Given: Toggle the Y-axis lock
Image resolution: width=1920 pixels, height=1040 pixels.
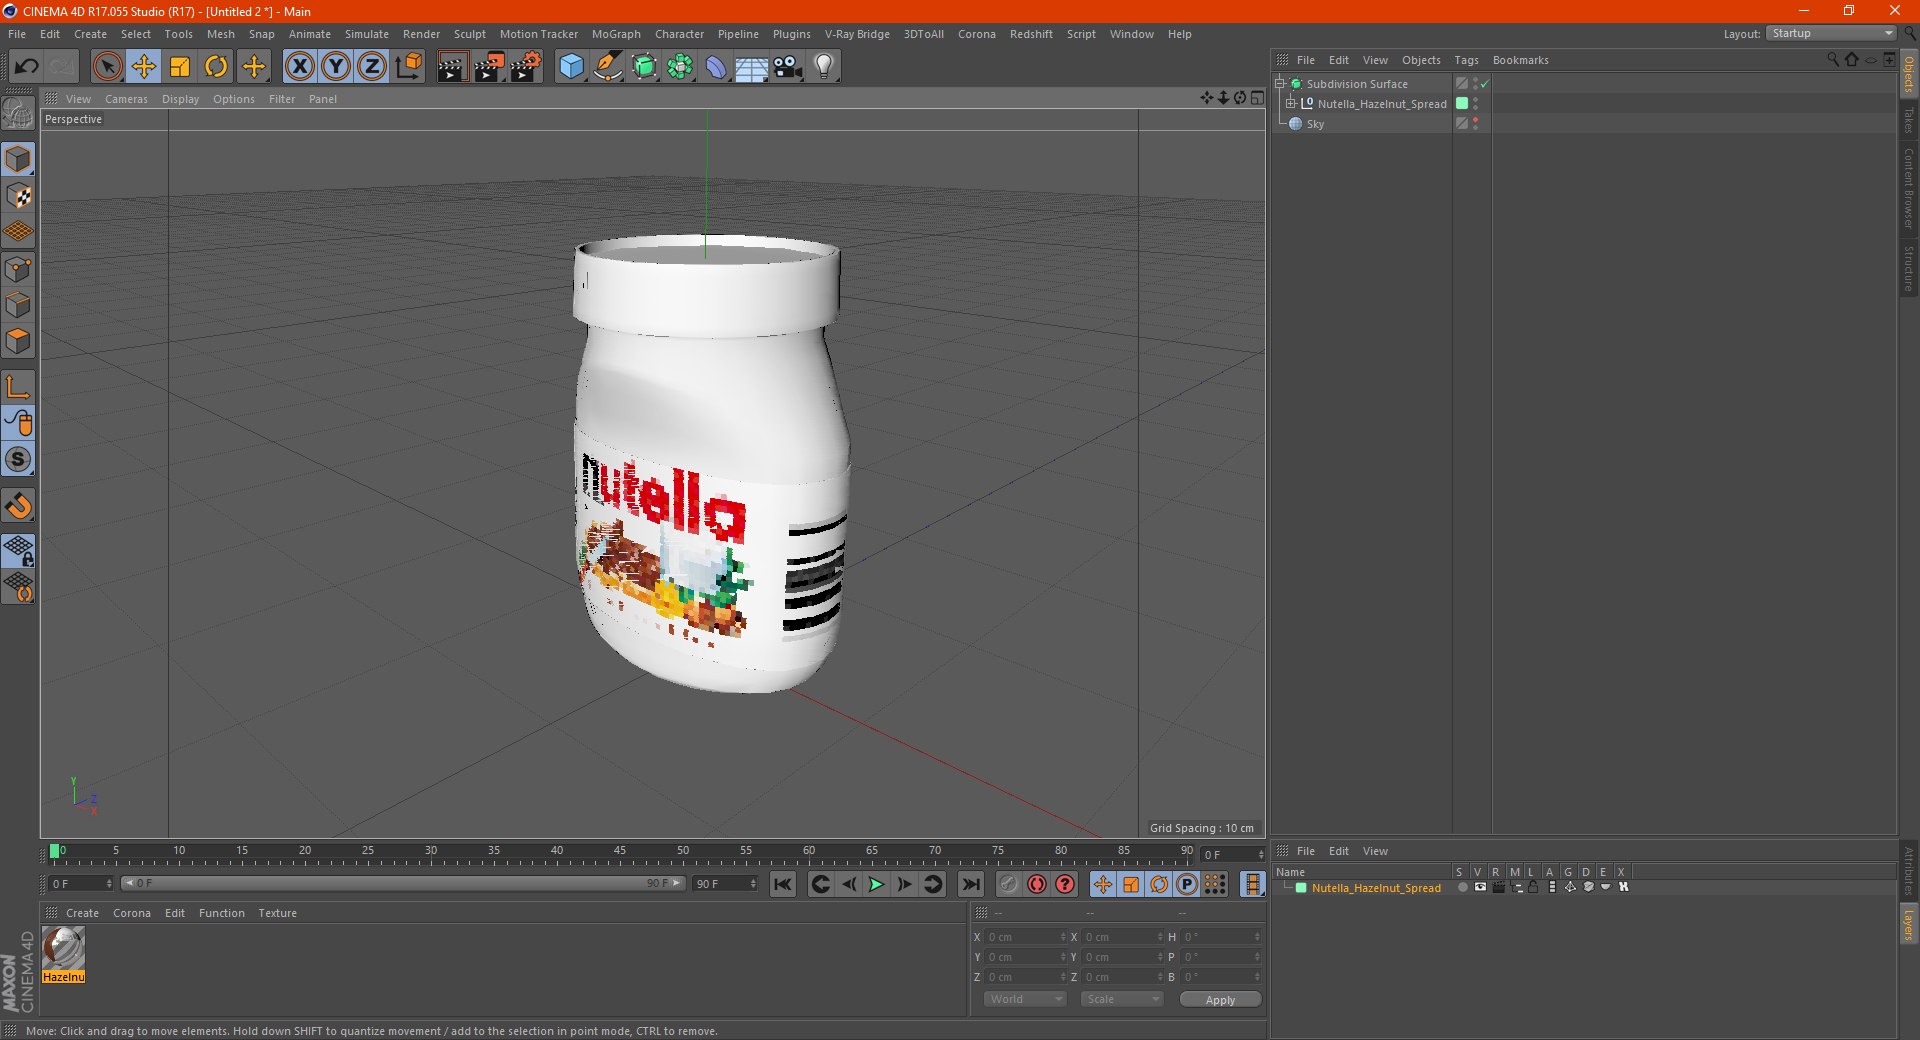Looking at the screenshot, I should point(336,67).
